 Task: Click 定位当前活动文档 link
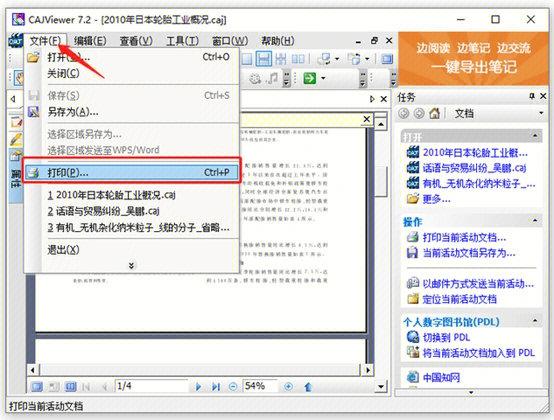click(x=460, y=300)
